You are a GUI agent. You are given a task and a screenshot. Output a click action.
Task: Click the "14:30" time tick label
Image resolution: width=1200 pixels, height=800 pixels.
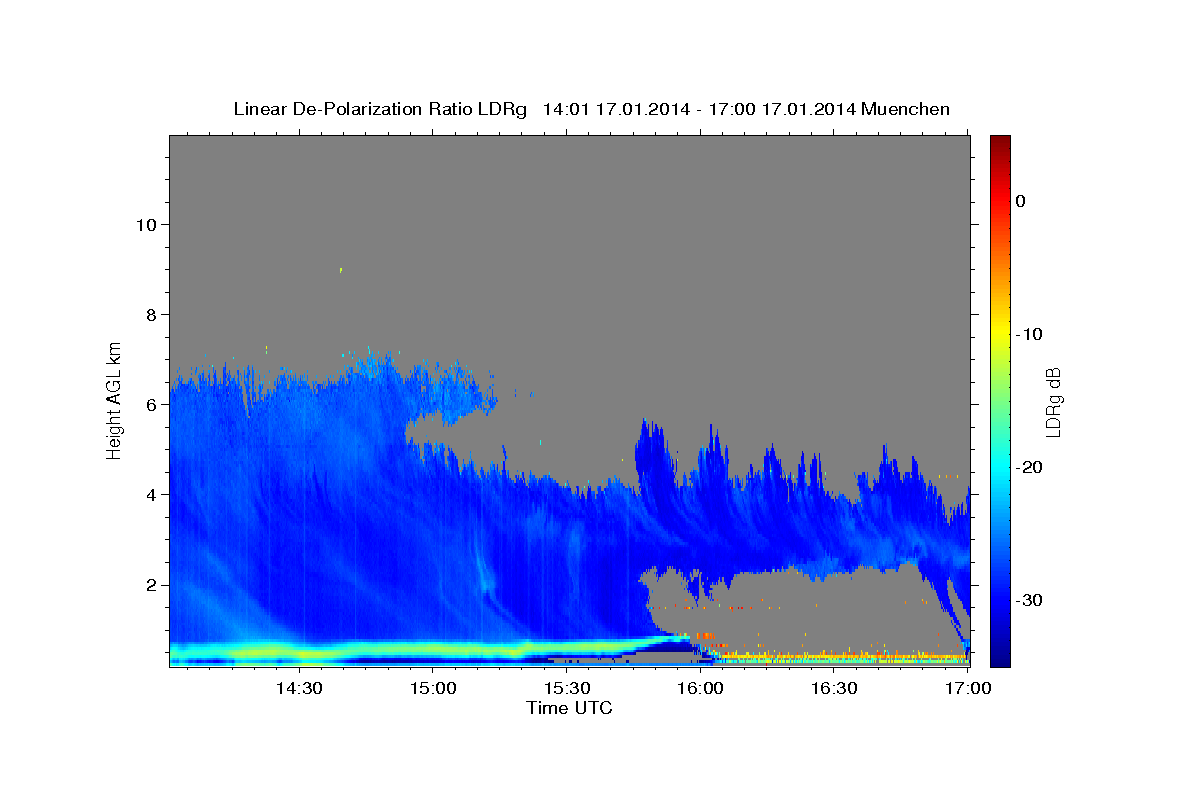(298, 689)
